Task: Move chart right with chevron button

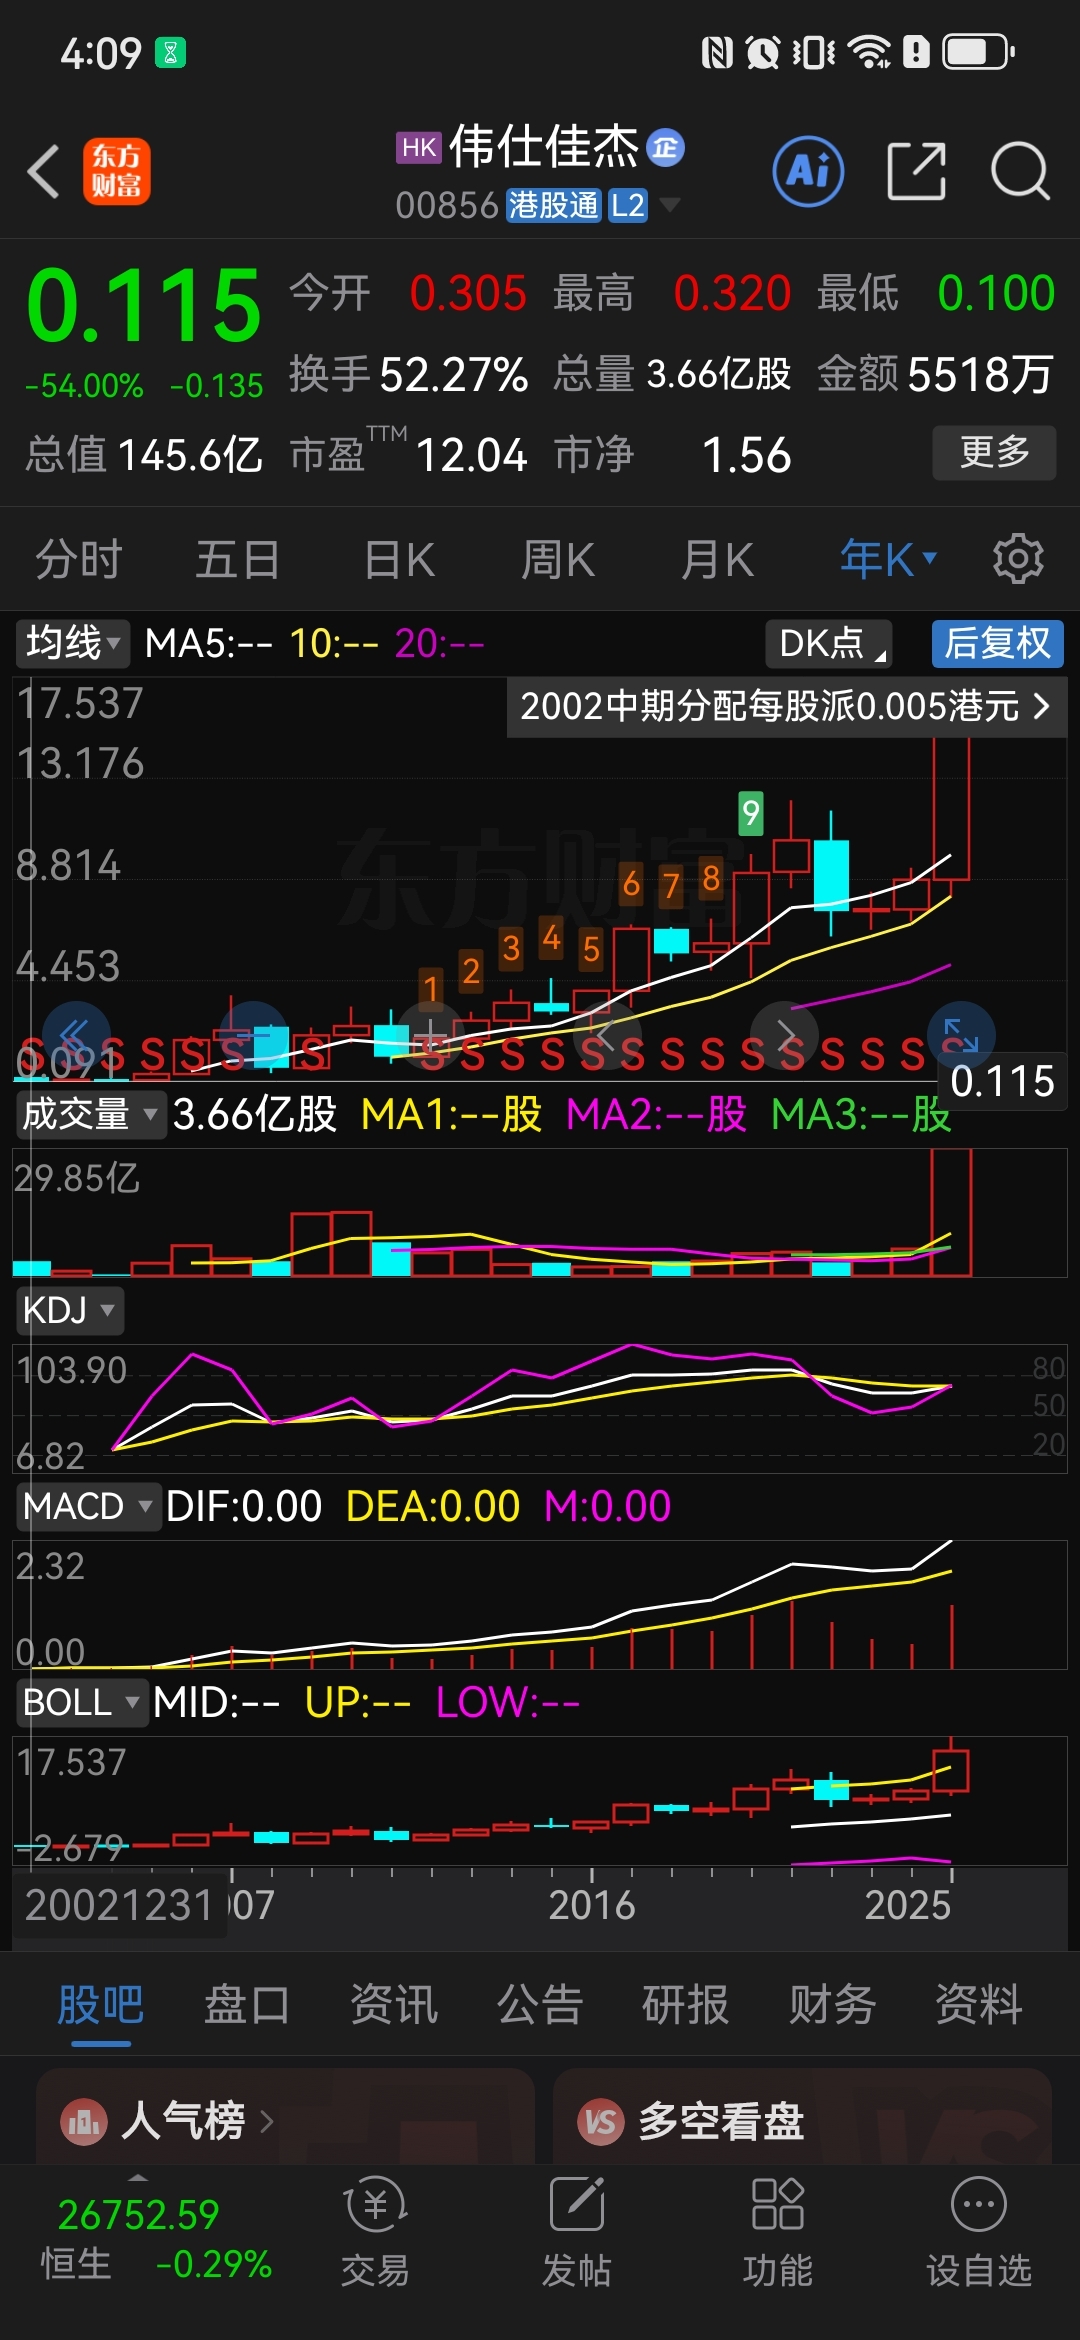Action: 785,1034
